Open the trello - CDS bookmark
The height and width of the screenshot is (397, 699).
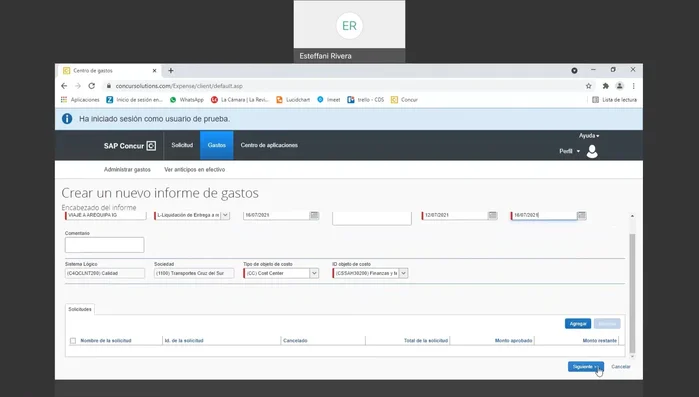[x=366, y=100]
